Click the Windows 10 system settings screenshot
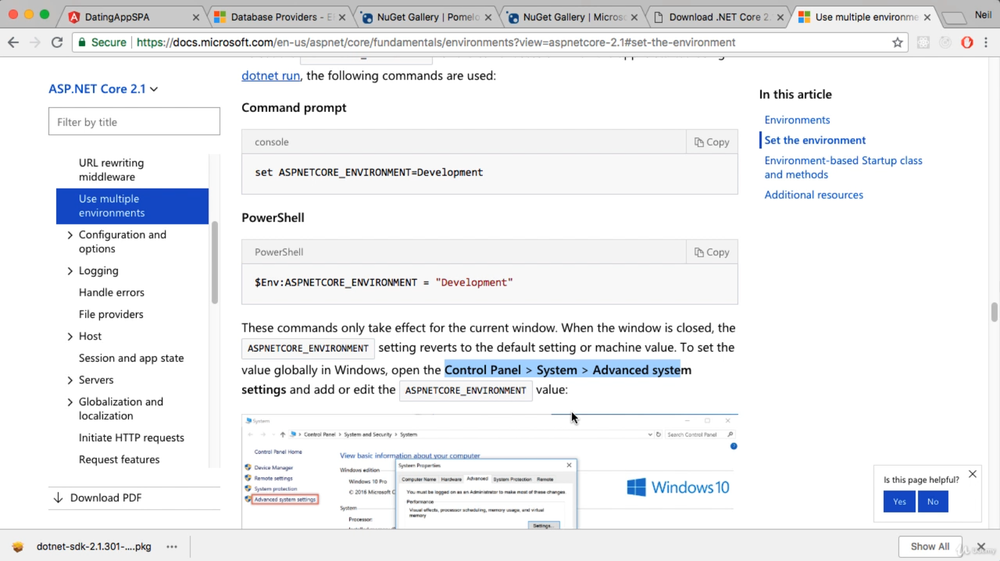 click(x=489, y=471)
